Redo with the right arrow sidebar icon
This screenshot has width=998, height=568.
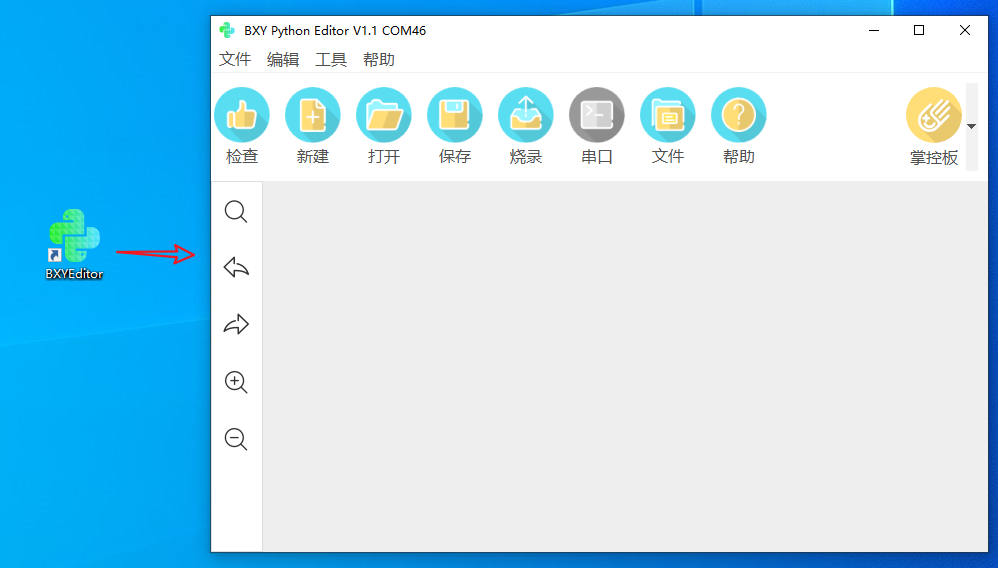236,324
